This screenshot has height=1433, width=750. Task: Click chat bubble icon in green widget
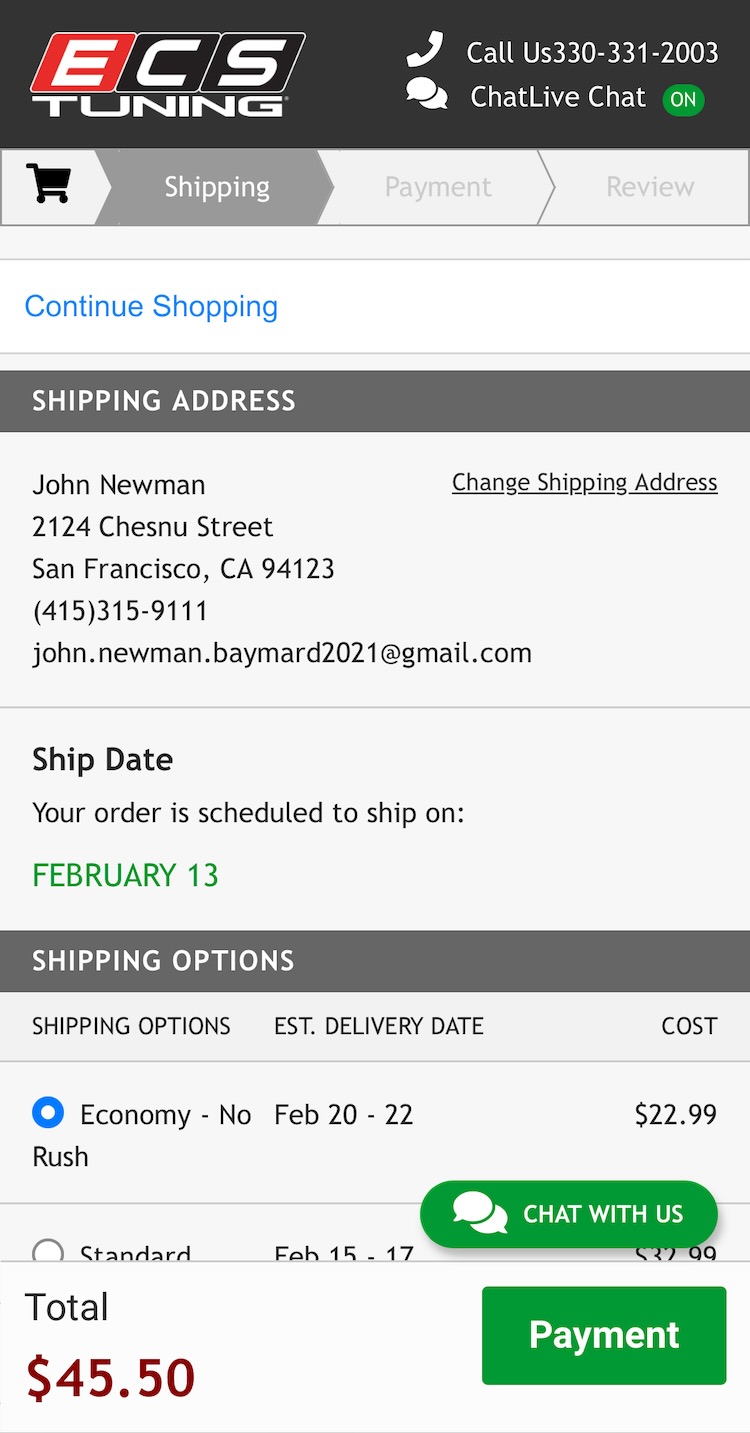(x=480, y=1214)
